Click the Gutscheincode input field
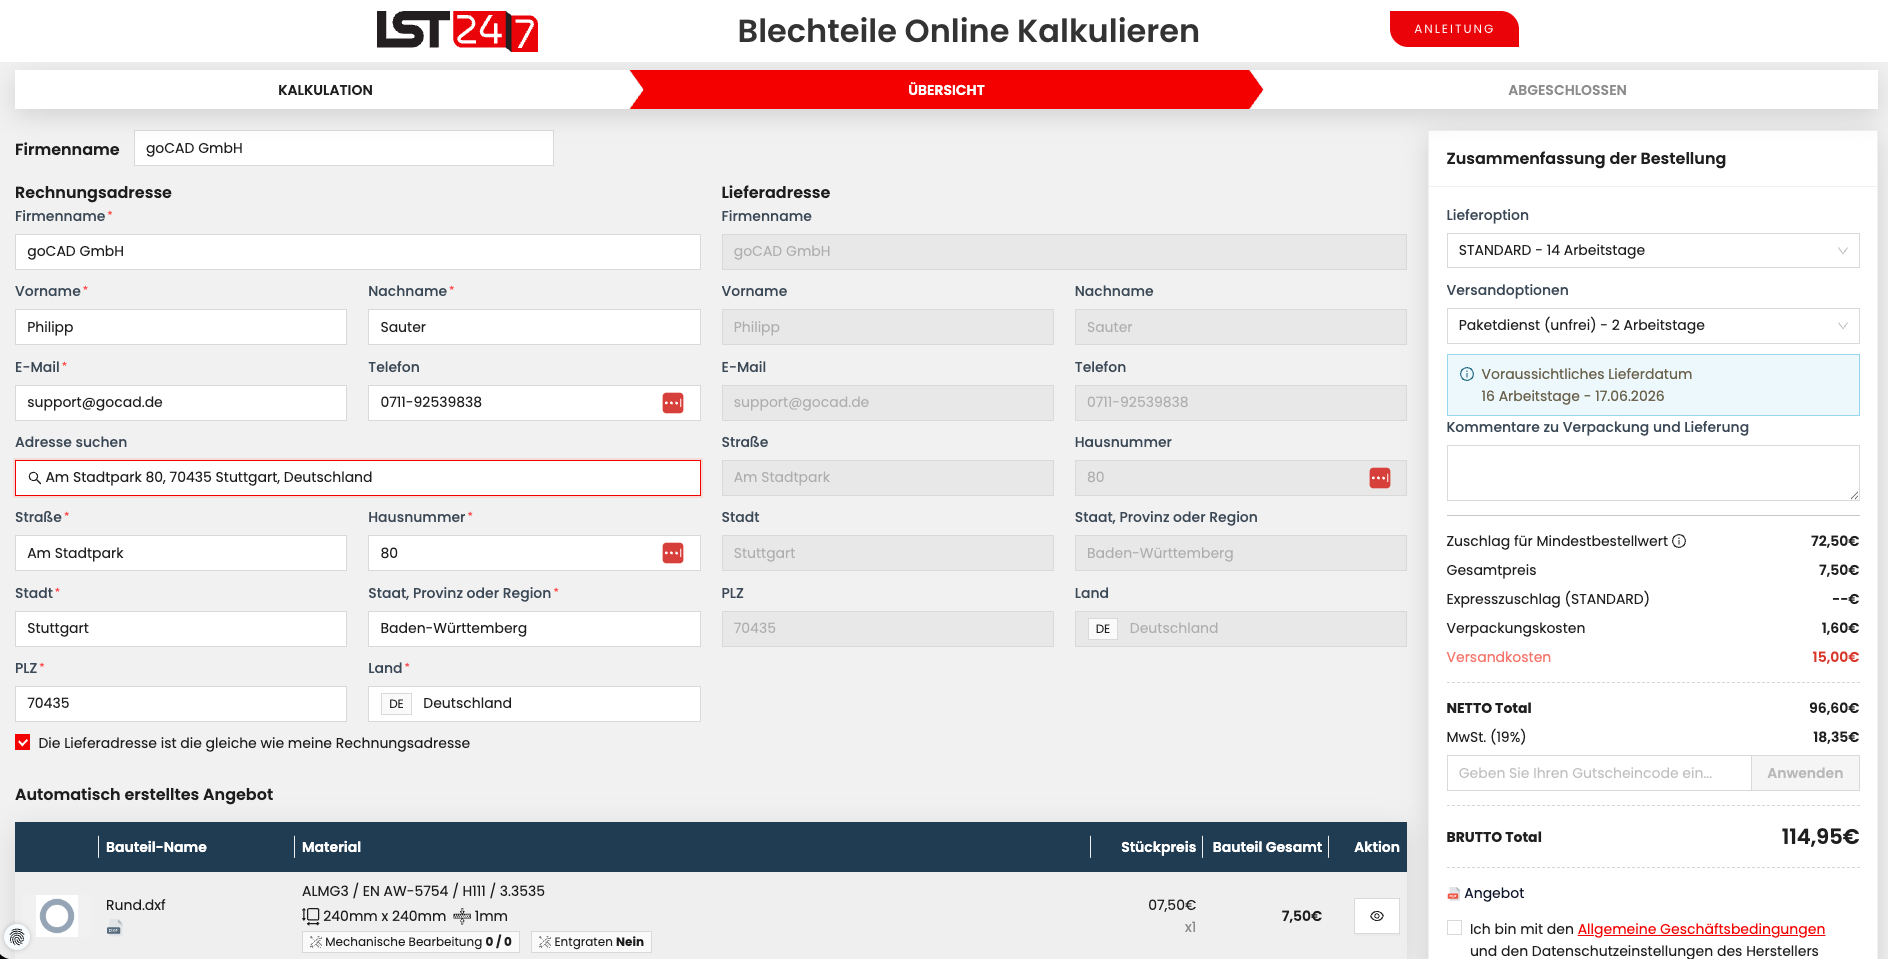The height and width of the screenshot is (959, 1888). [x=1599, y=773]
